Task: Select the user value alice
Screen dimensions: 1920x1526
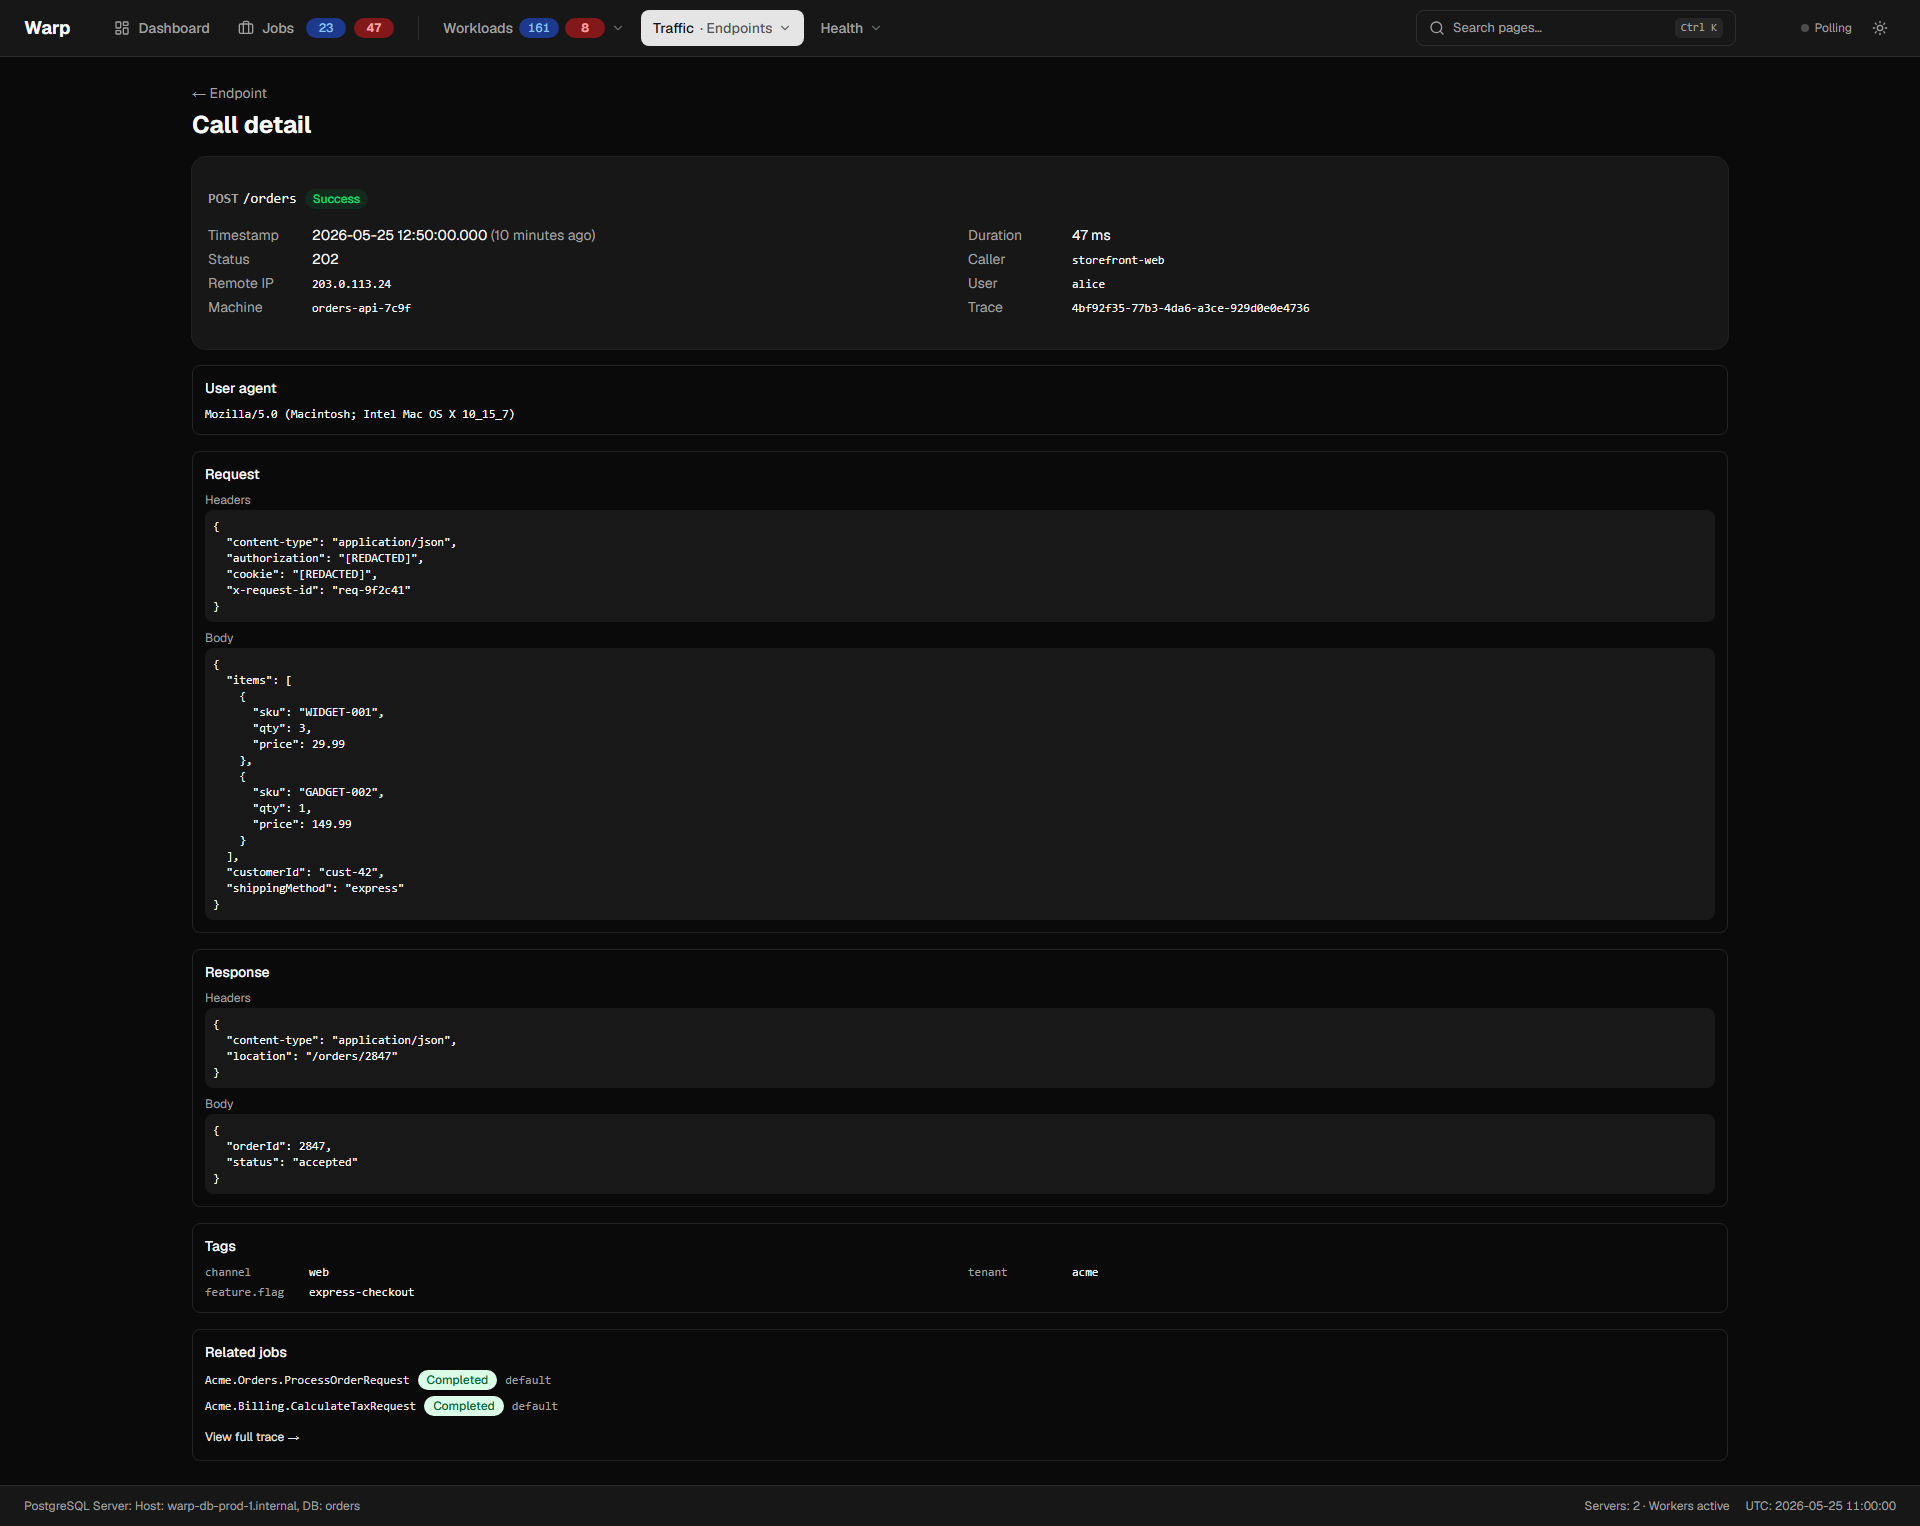Action: click(x=1088, y=284)
